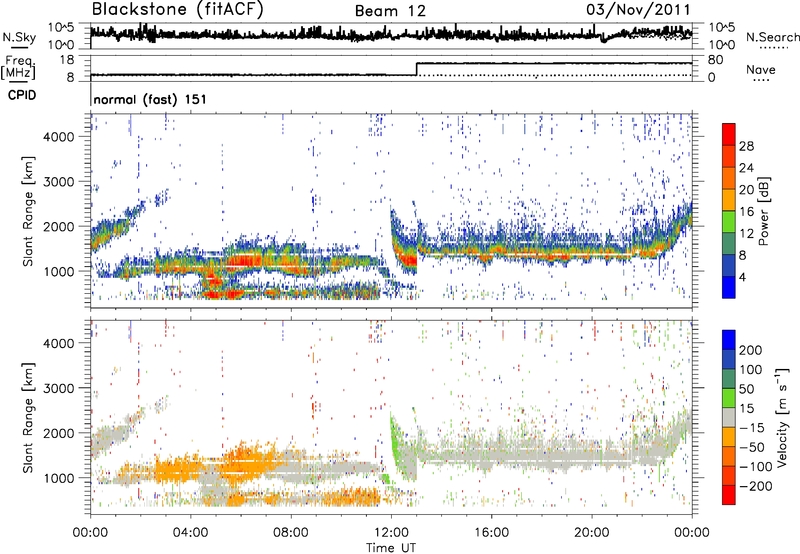Image resolution: width=800 pixels, height=554 pixels.
Task: Click the '-200' tick on the Velocity scale
Action: (x=755, y=486)
